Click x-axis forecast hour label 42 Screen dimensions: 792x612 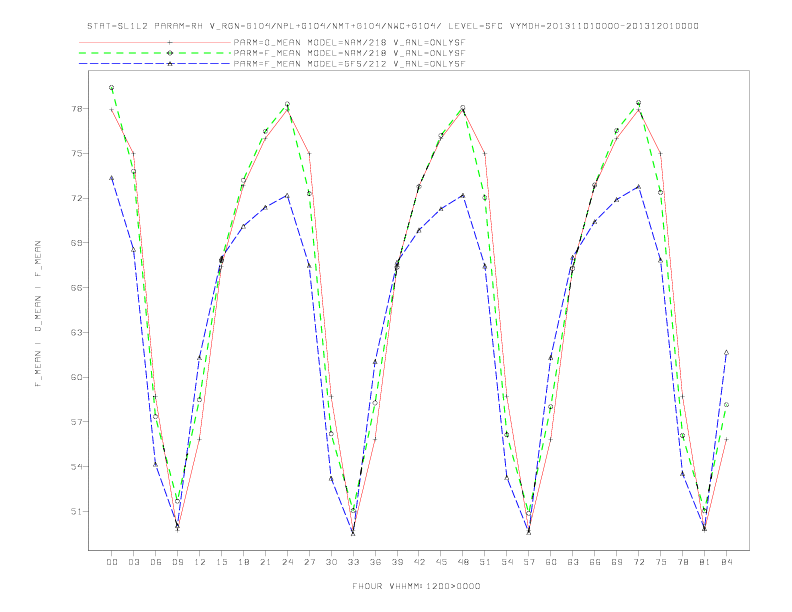pyautogui.click(x=419, y=562)
